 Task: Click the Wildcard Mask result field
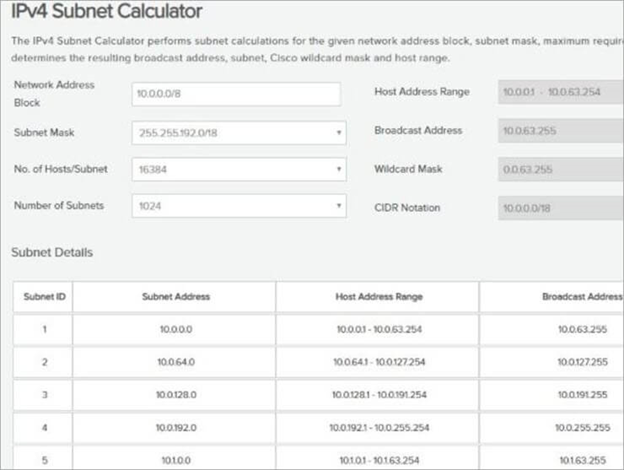pos(560,168)
